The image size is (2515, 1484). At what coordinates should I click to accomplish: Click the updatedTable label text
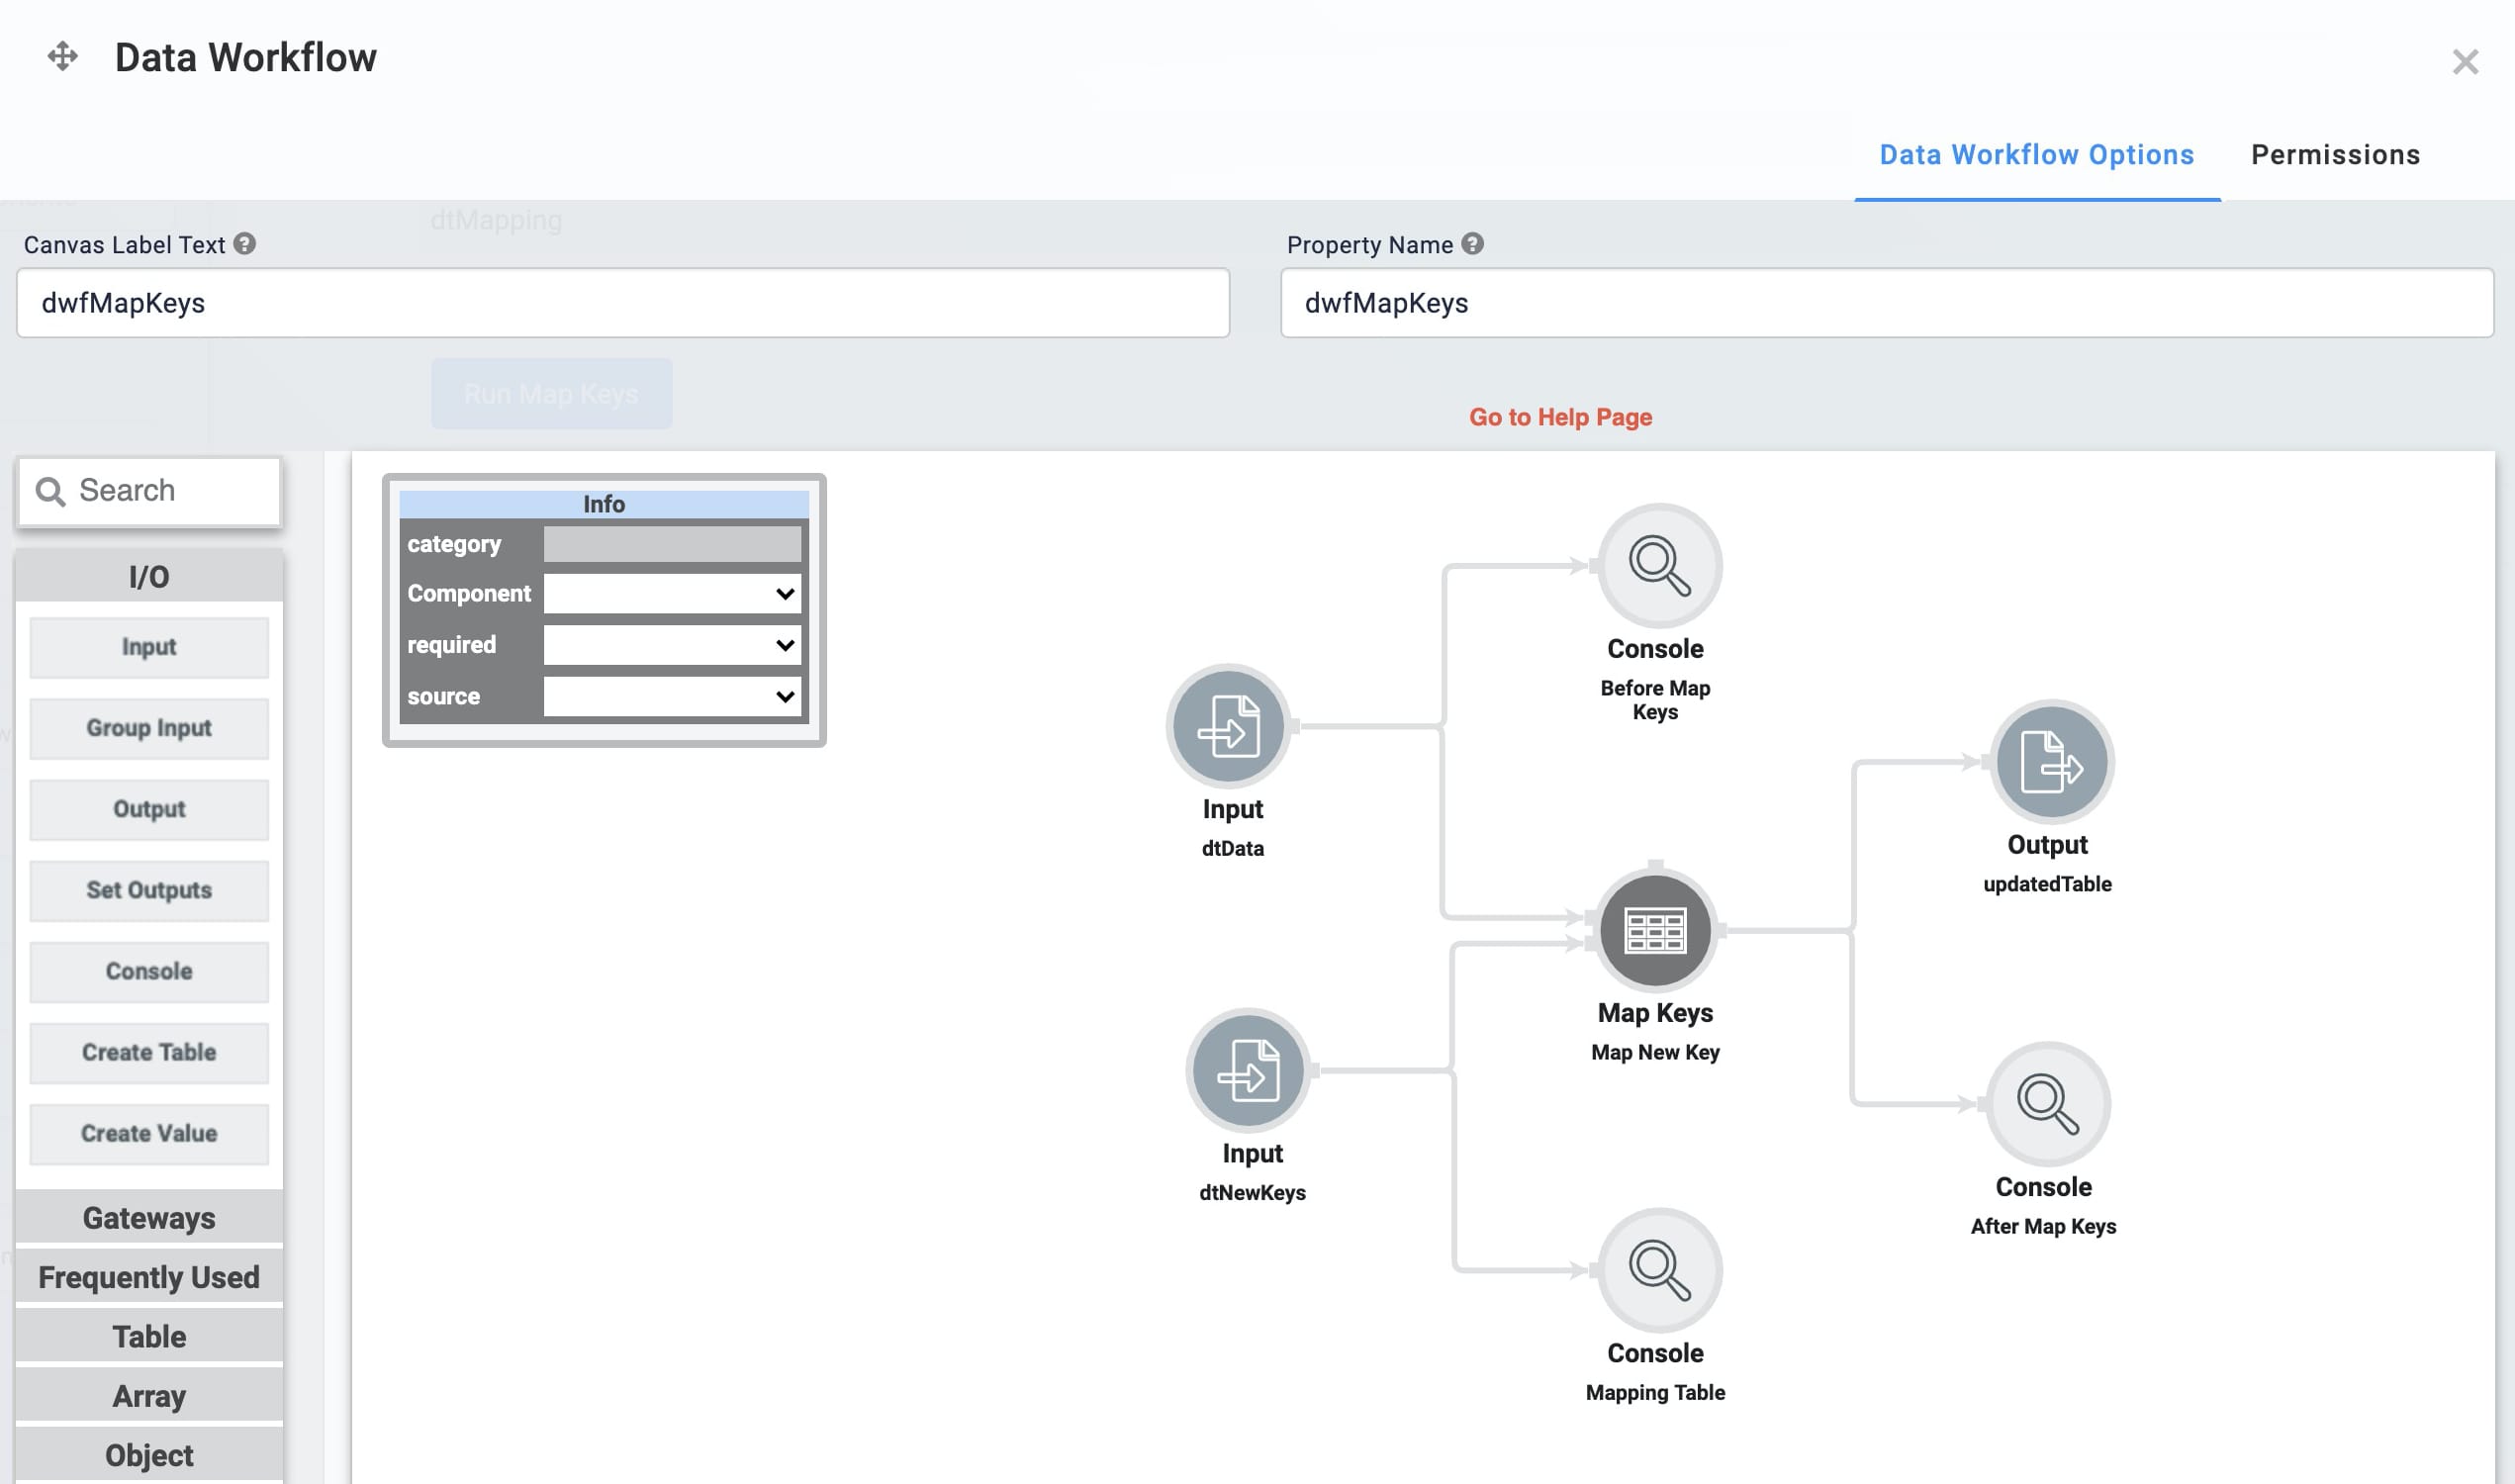[2047, 884]
